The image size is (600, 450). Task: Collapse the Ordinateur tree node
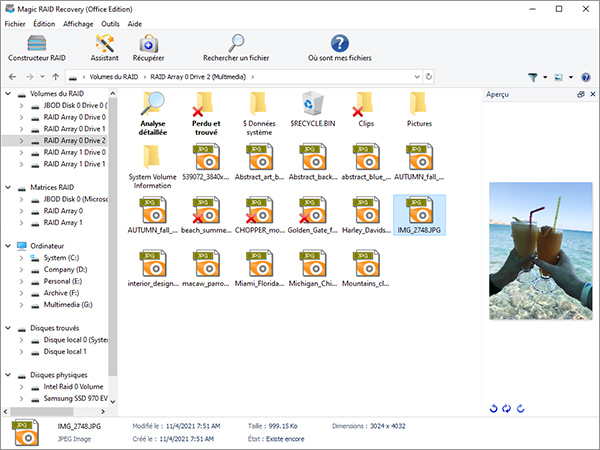8,246
